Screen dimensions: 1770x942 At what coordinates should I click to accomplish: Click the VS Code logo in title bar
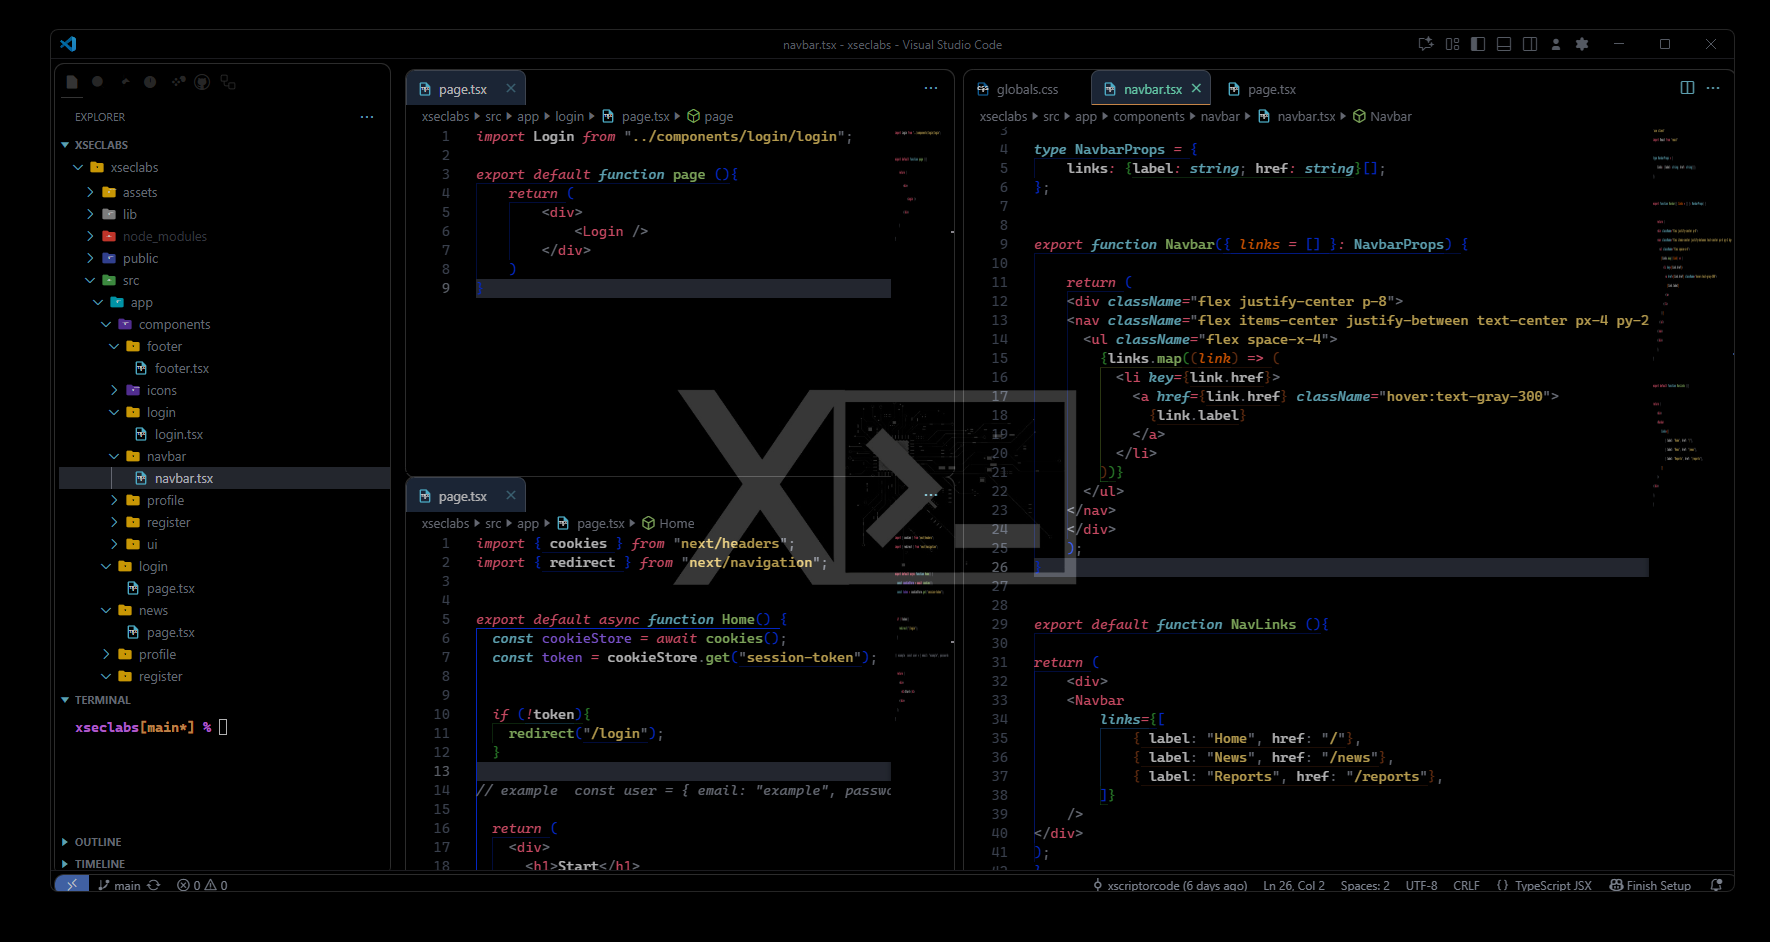coord(68,44)
